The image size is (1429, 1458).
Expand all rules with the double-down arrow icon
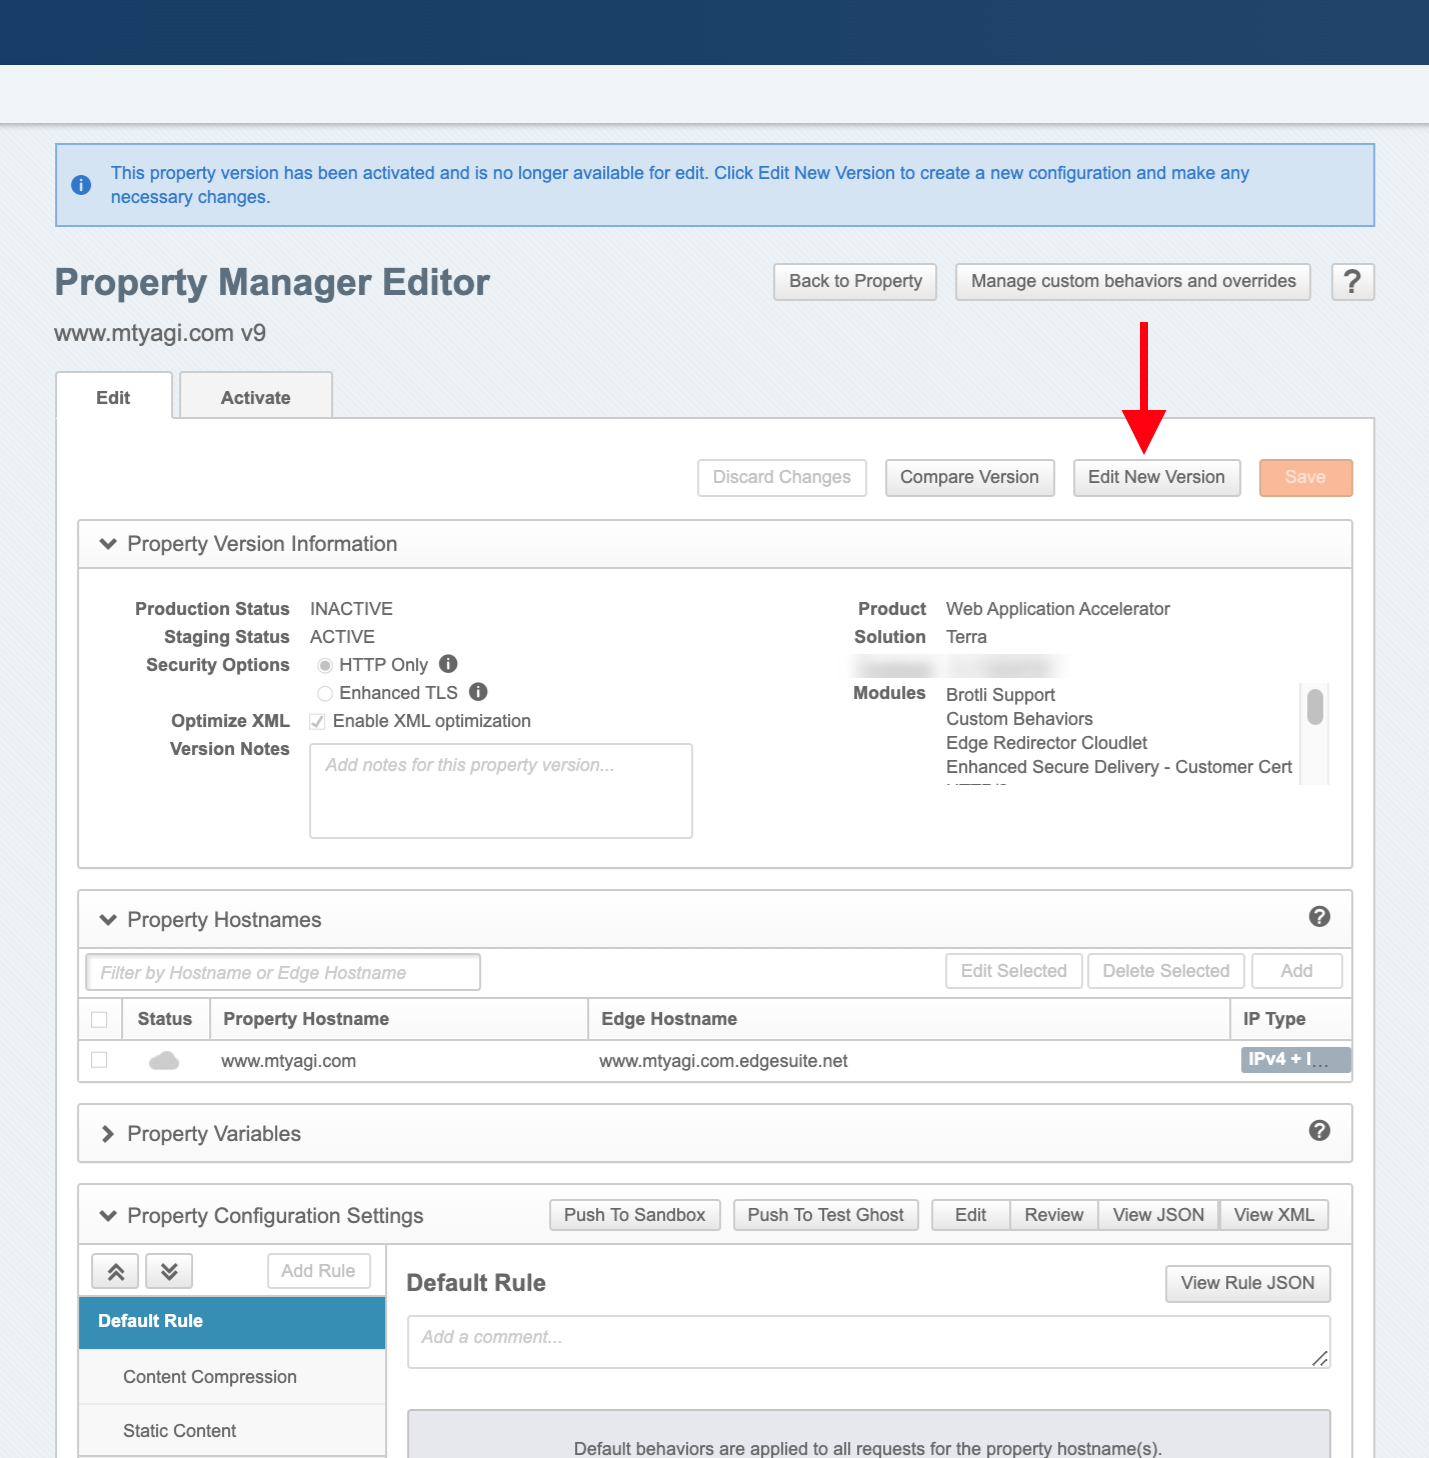pyautogui.click(x=169, y=1271)
